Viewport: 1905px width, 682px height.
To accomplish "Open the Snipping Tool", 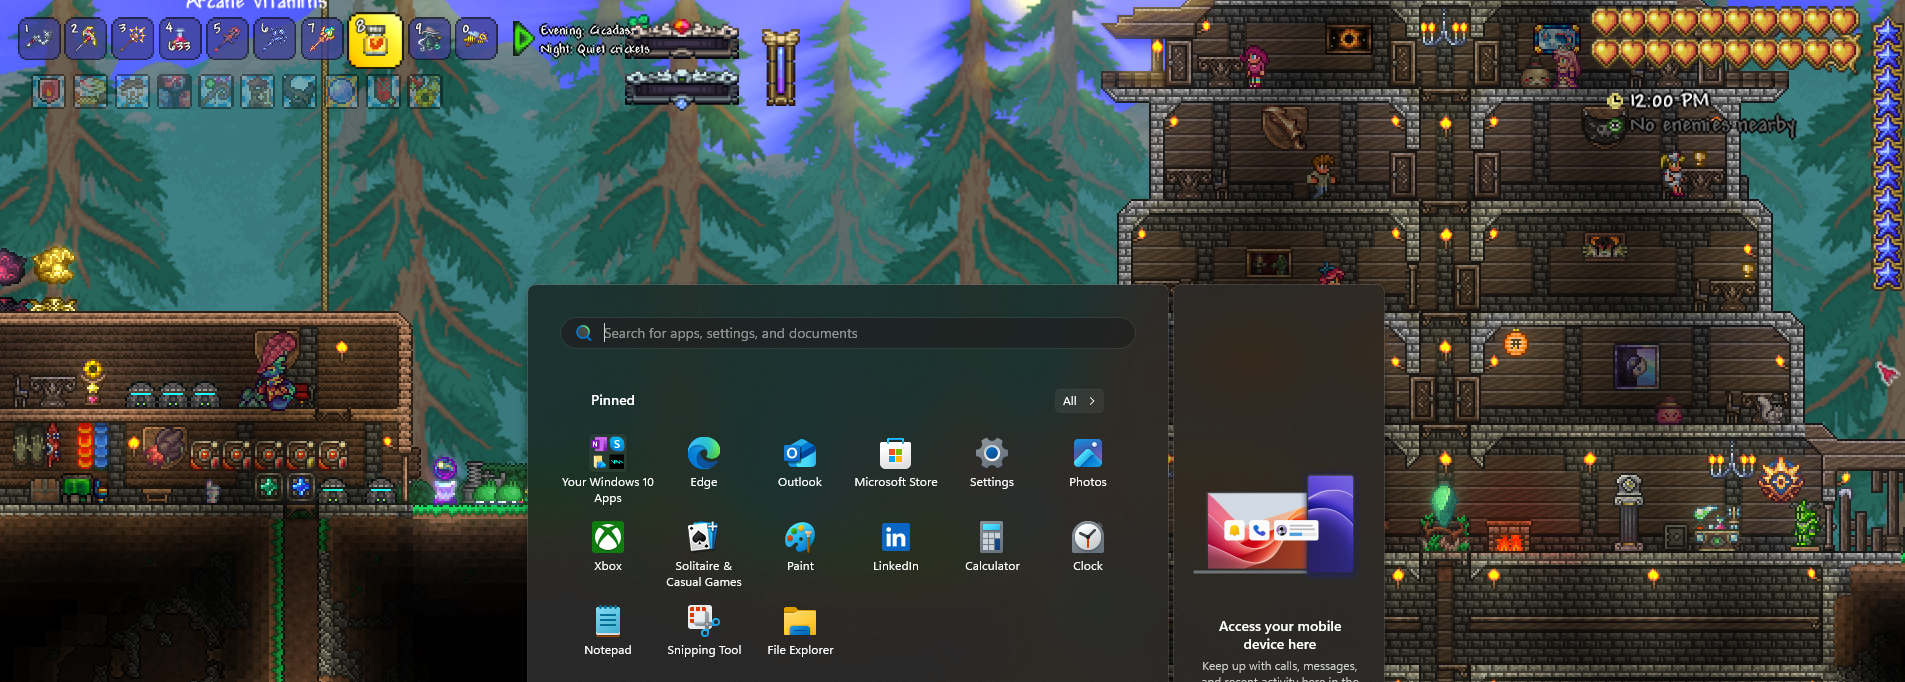I will coord(704,631).
